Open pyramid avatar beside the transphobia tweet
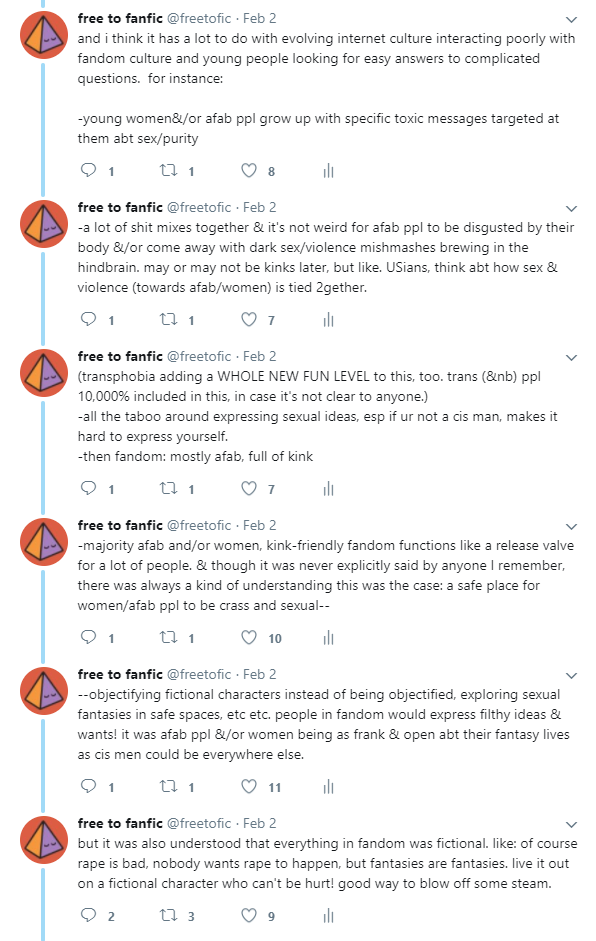Image resolution: width=596 pixels, height=941 pixels. (x=44, y=372)
